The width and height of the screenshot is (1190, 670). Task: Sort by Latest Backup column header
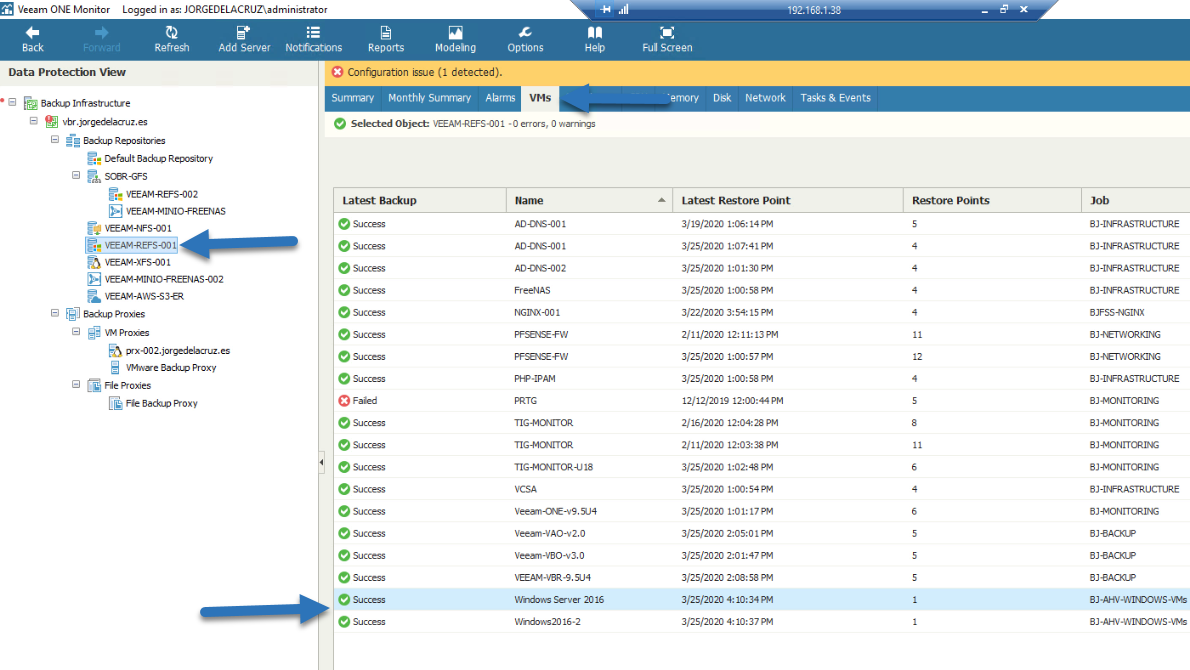click(420, 200)
